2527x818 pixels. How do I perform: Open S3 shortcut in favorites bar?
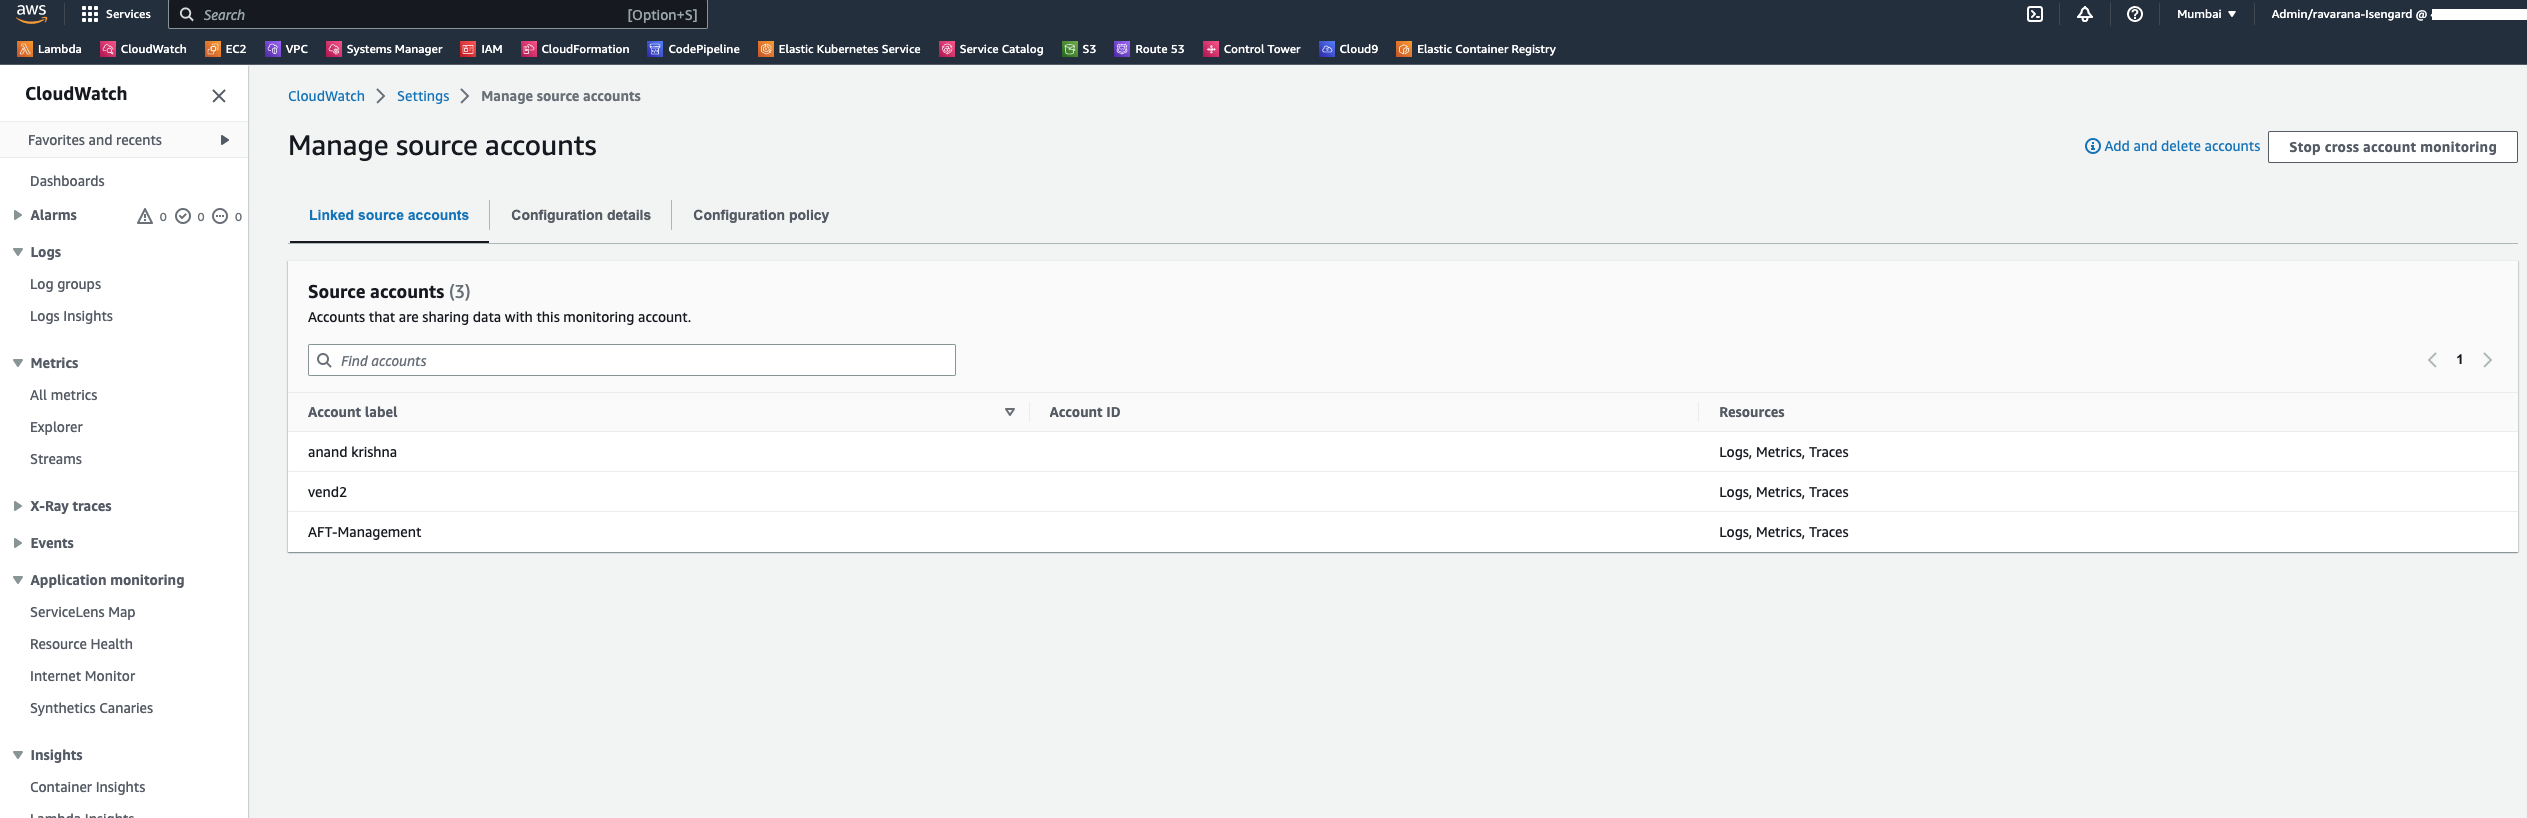[x=1080, y=49]
